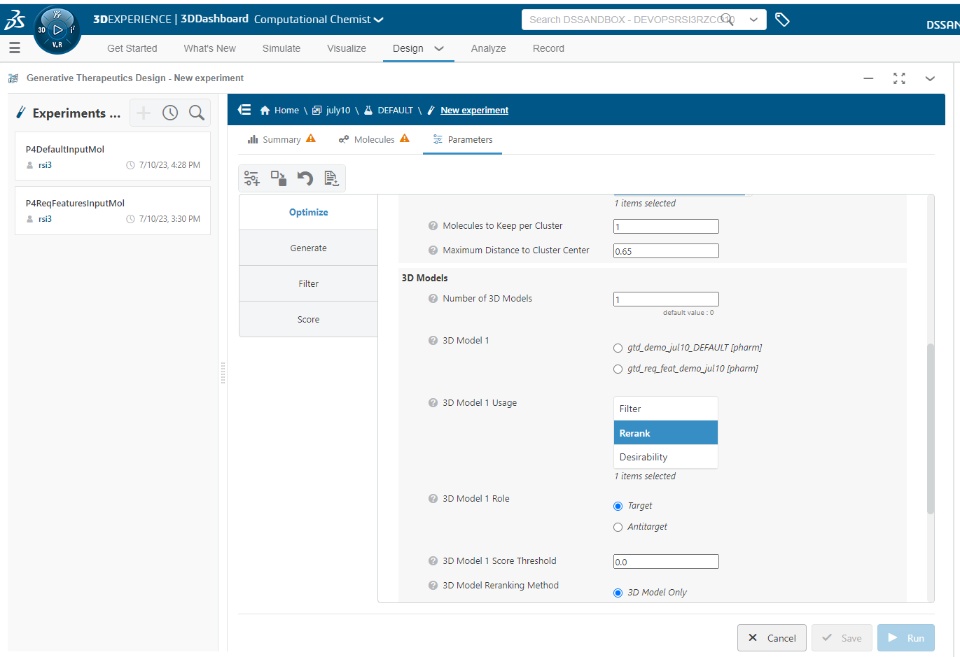Click the Home icon in breadcrumb

265,110
